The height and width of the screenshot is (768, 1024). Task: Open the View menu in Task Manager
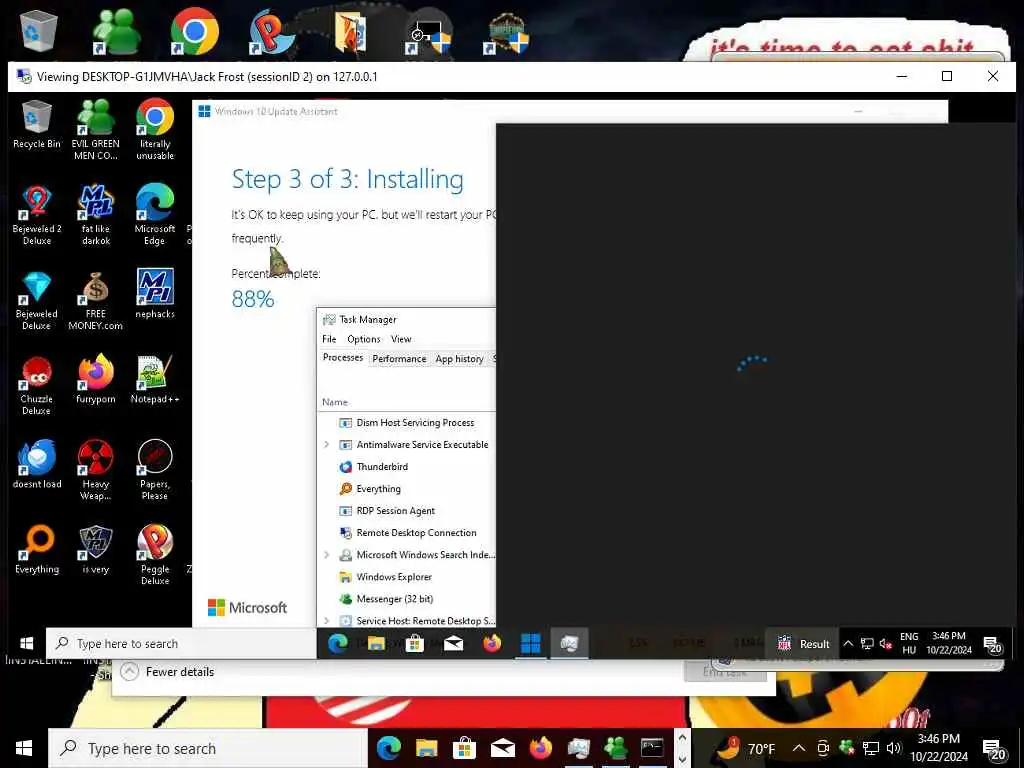point(401,339)
